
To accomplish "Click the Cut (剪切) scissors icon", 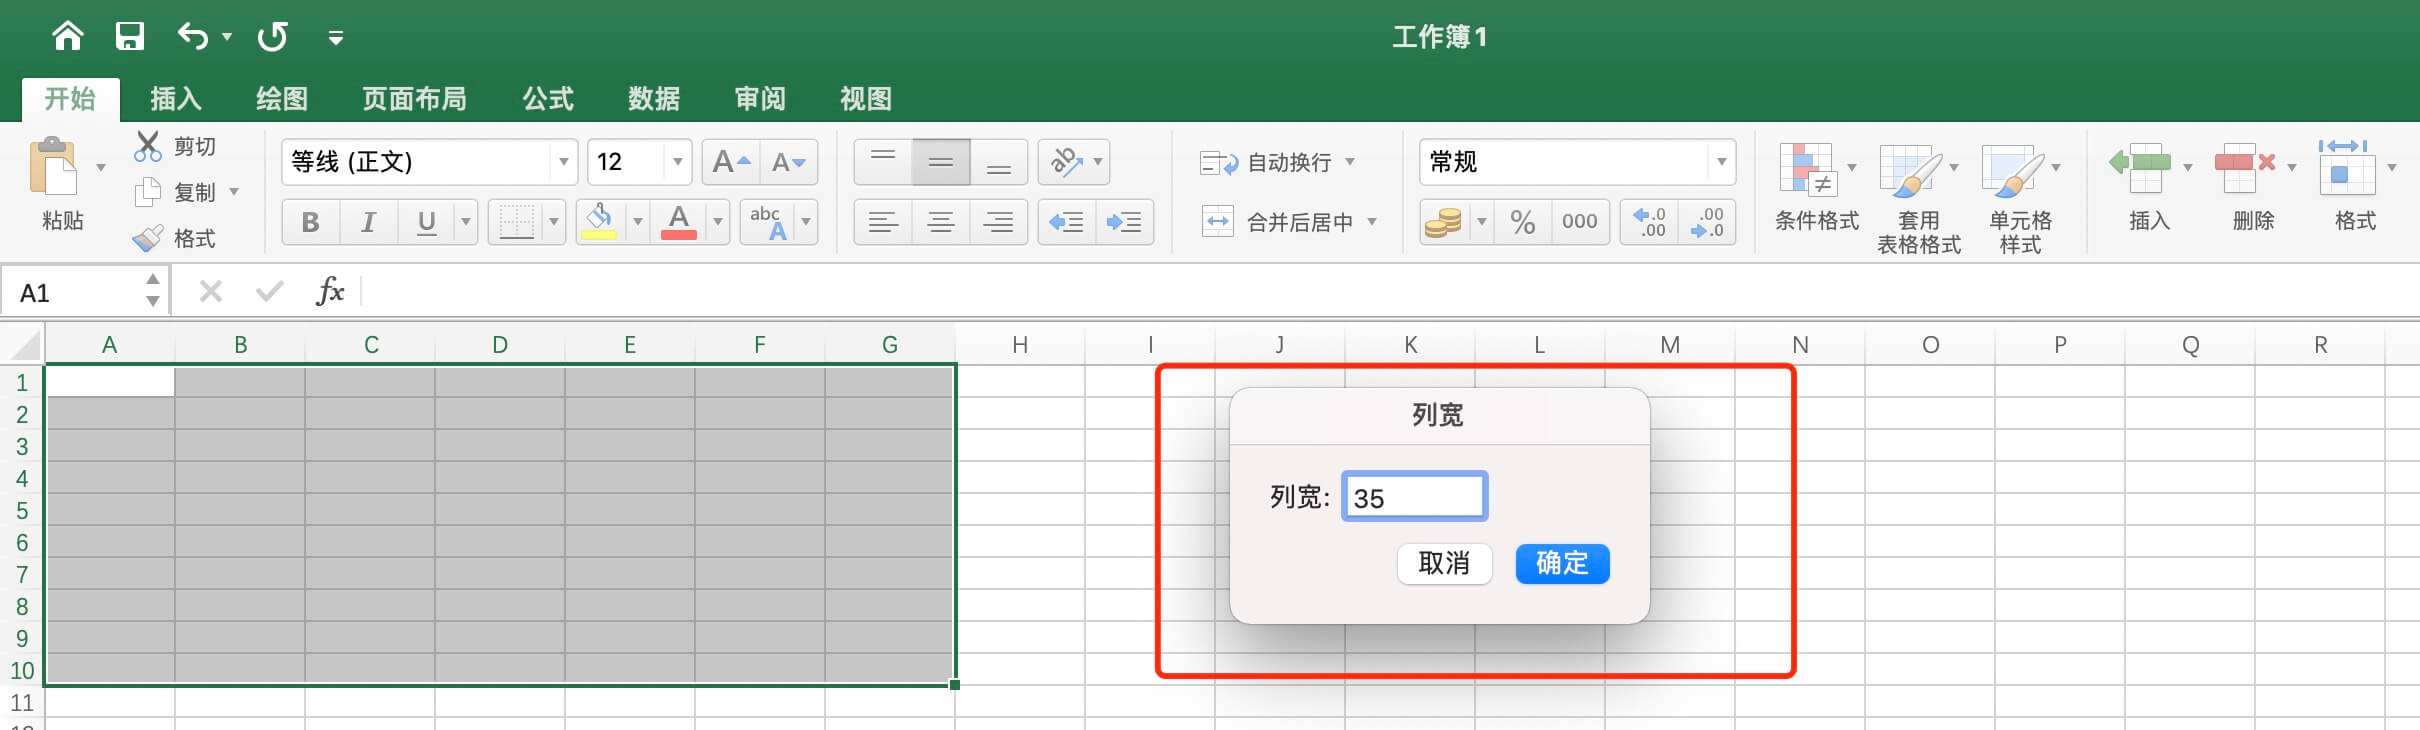I will point(148,147).
